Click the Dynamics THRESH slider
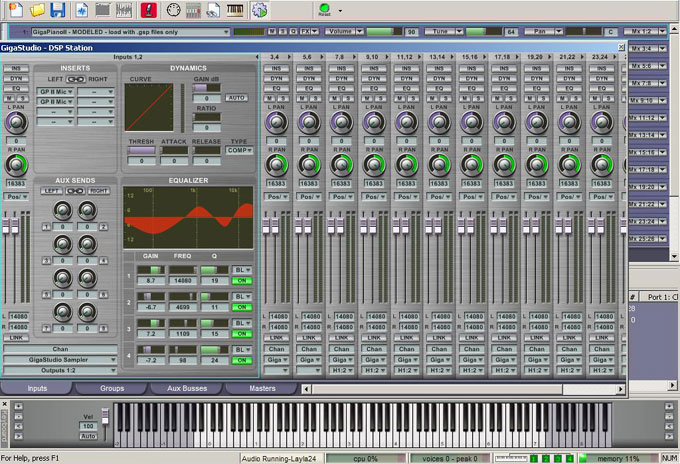The height and width of the screenshot is (464, 680). 141,150
